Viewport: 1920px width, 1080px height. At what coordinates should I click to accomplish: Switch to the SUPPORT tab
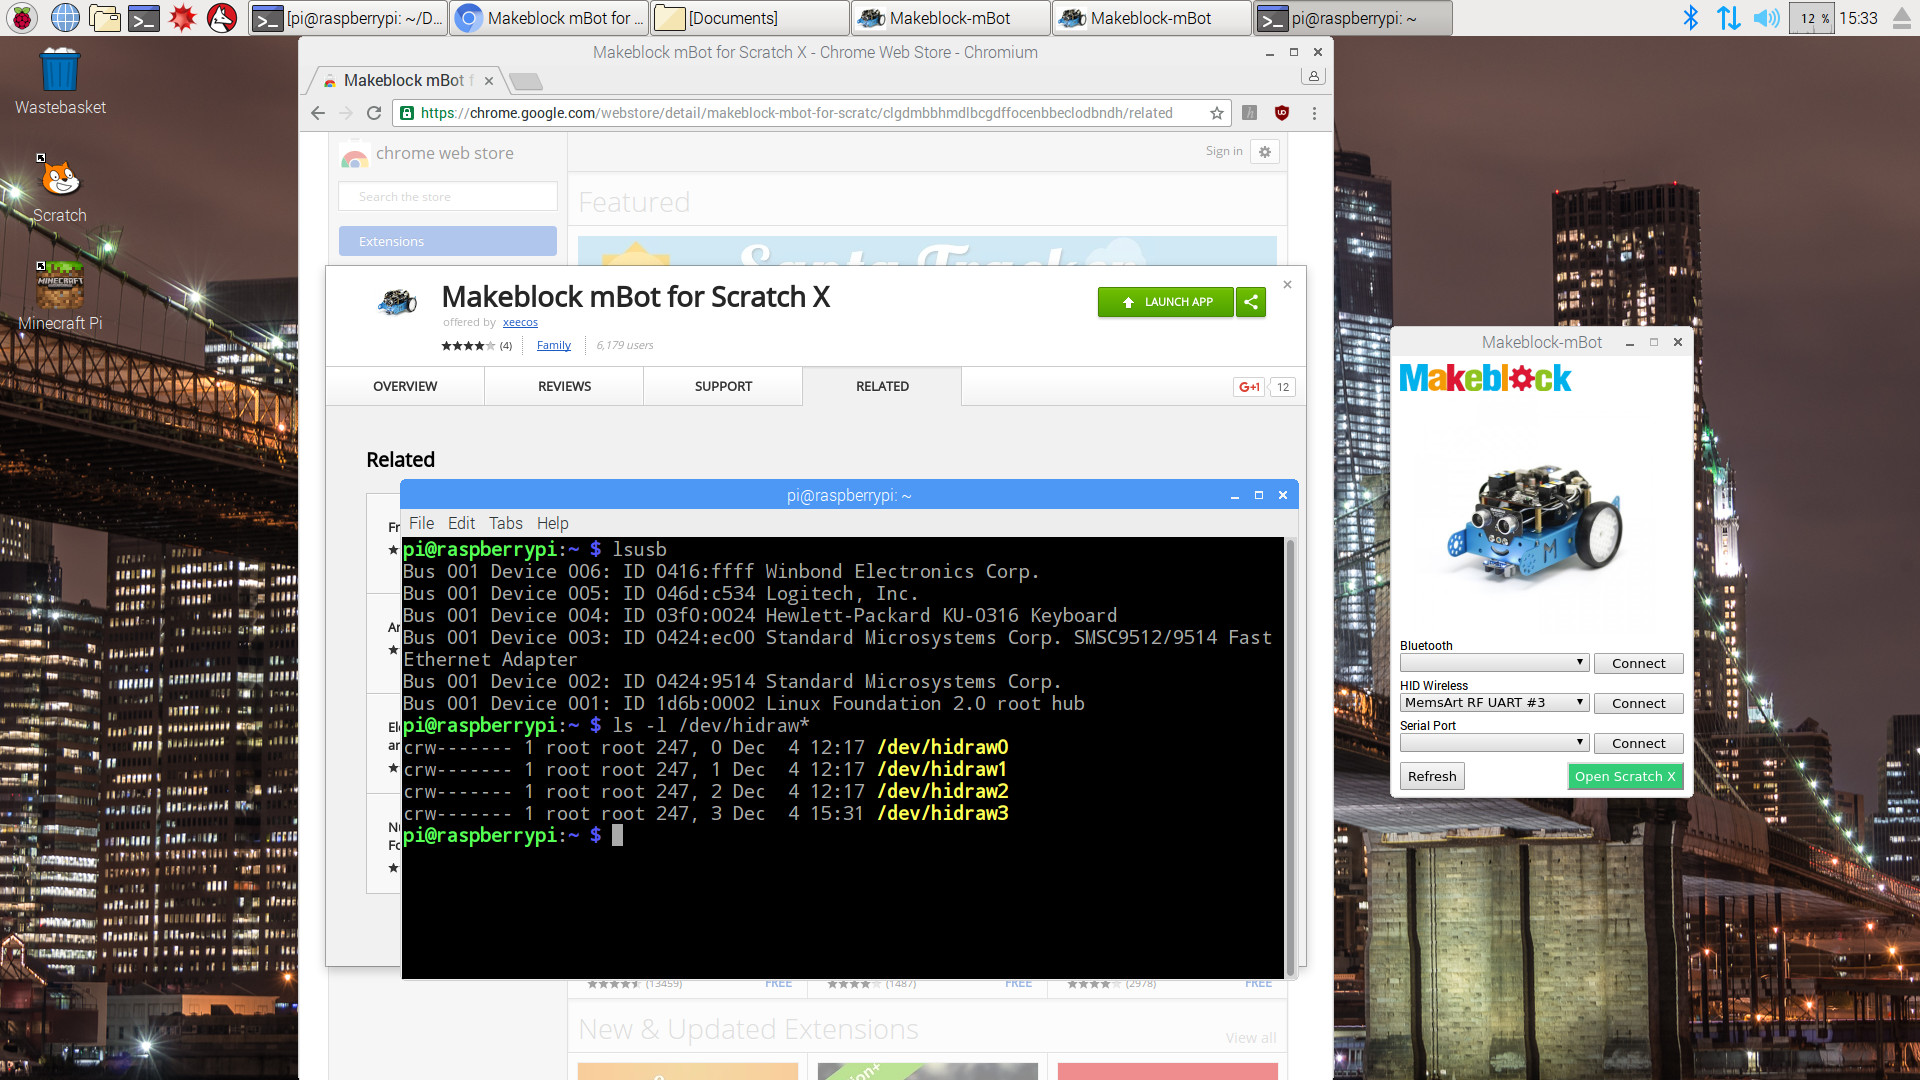click(x=723, y=386)
